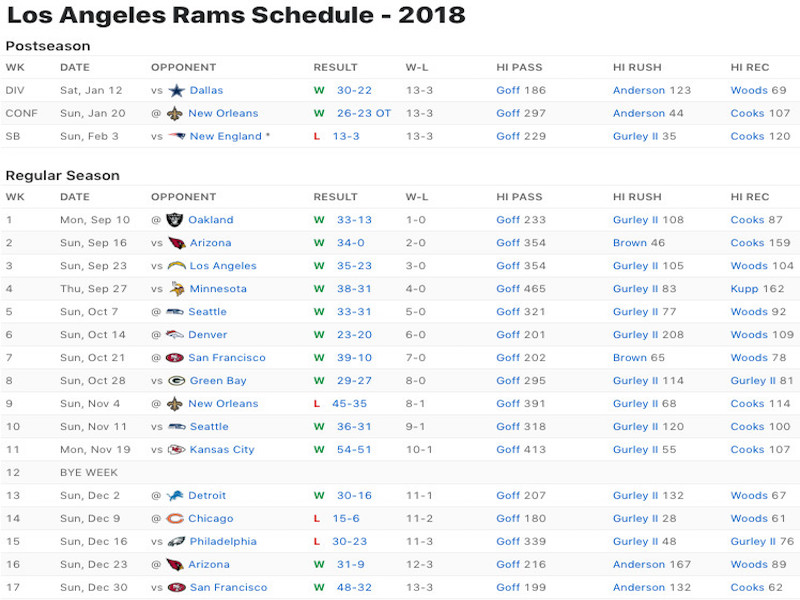Click the BYE WEEK row for week 12
Viewport: 800px width, 600px height.
[400, 472]
